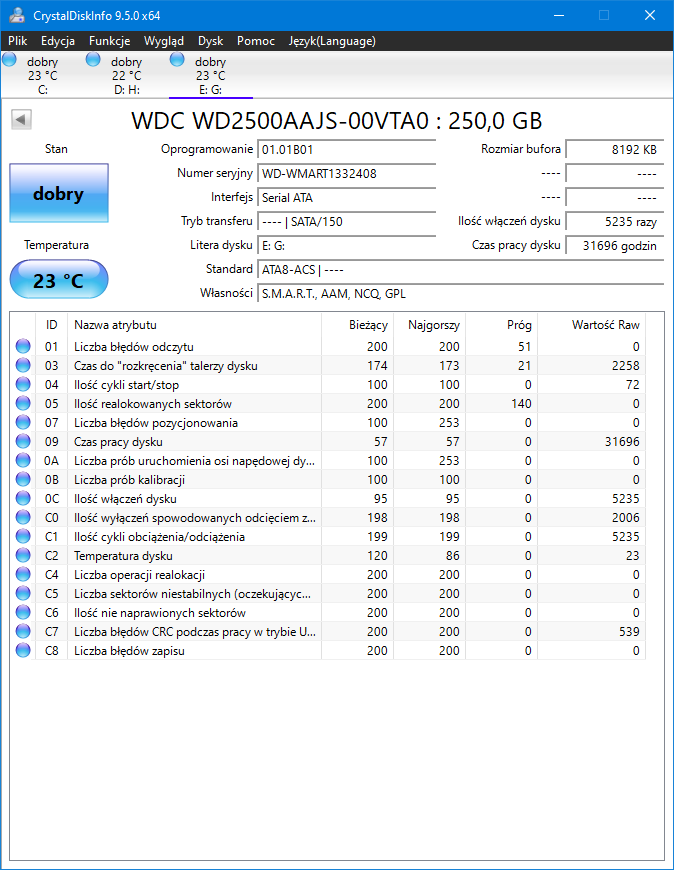Click the blue 'dobry' health status button
Image resolution: width=674 pixels, height=870 pixels.
point(59,193)
